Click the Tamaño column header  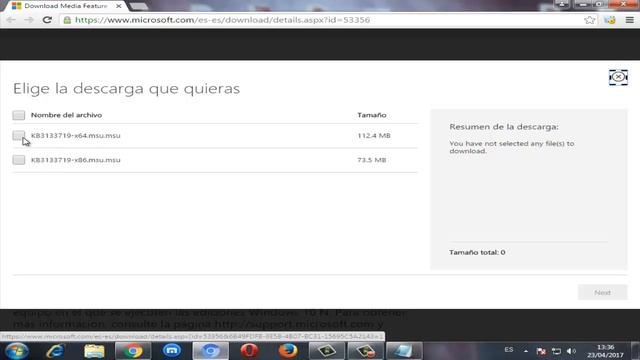click(x=371, y=115)
